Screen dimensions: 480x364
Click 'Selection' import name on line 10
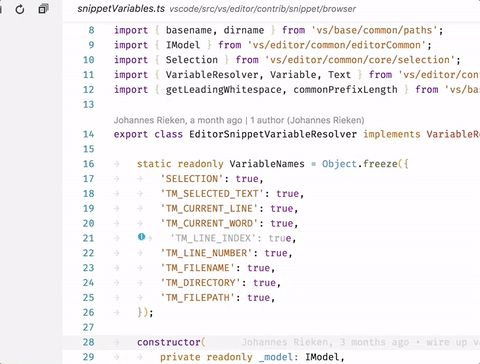point(192,60)
